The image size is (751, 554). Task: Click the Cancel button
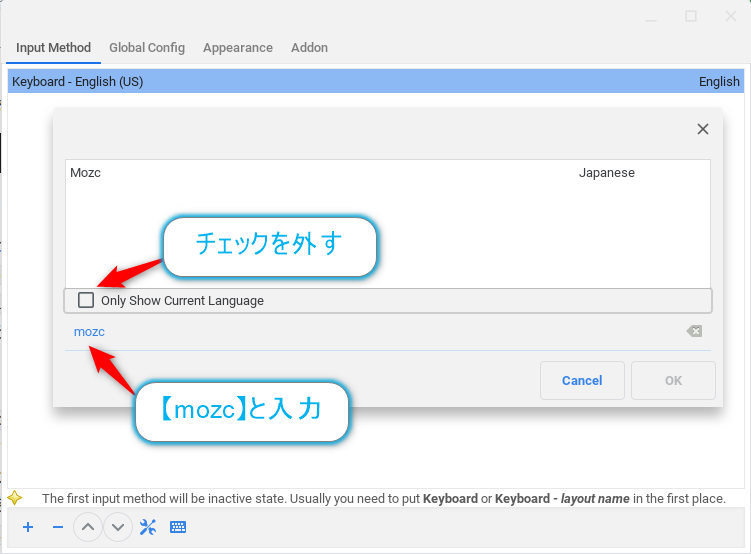[582, 380]
